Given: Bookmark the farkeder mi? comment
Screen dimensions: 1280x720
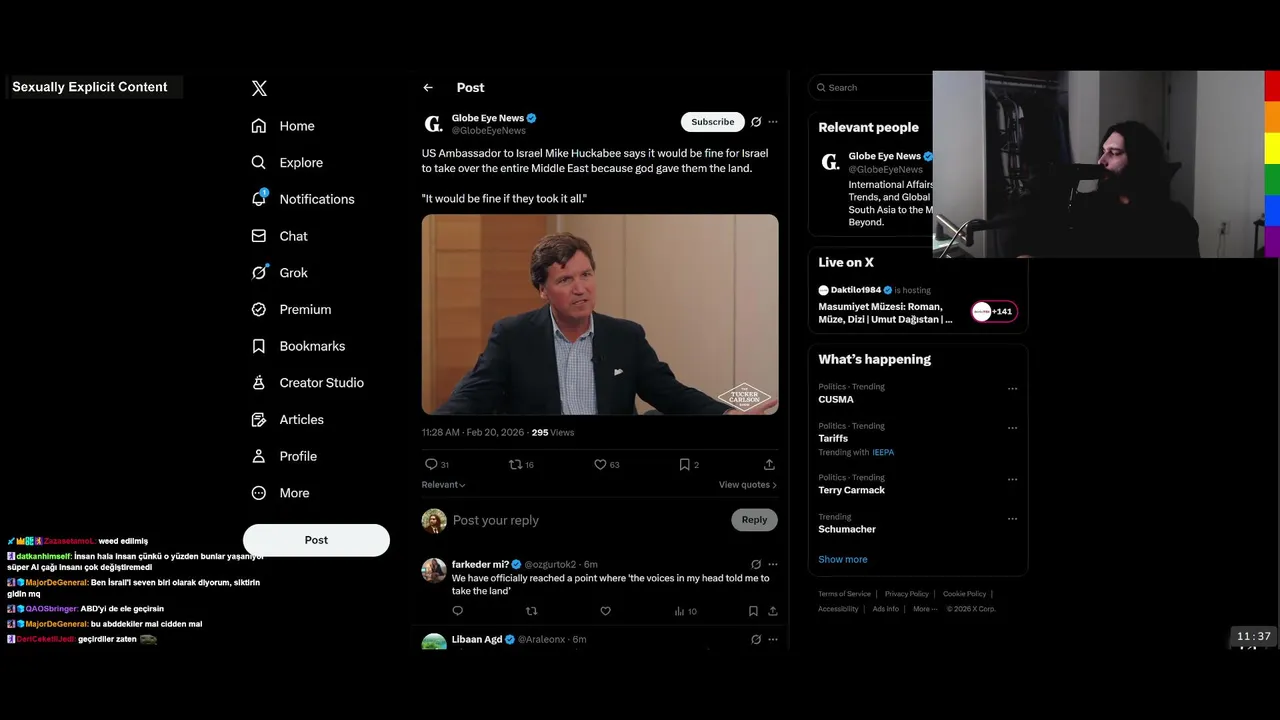Looking at the screenshot, I should click(x=753, y=611).
